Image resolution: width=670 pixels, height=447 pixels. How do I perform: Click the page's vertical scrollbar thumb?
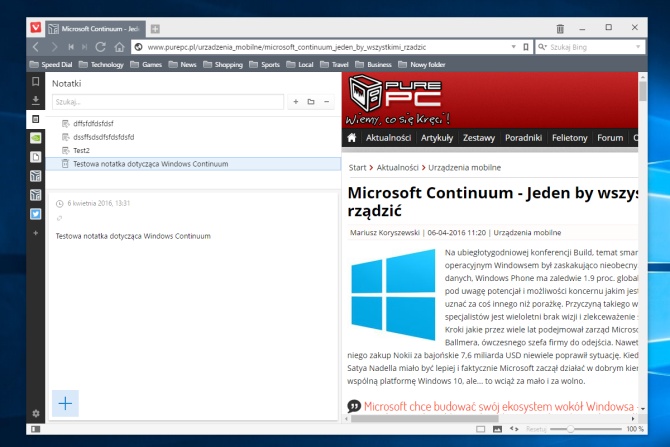click(x=643, y=91)
